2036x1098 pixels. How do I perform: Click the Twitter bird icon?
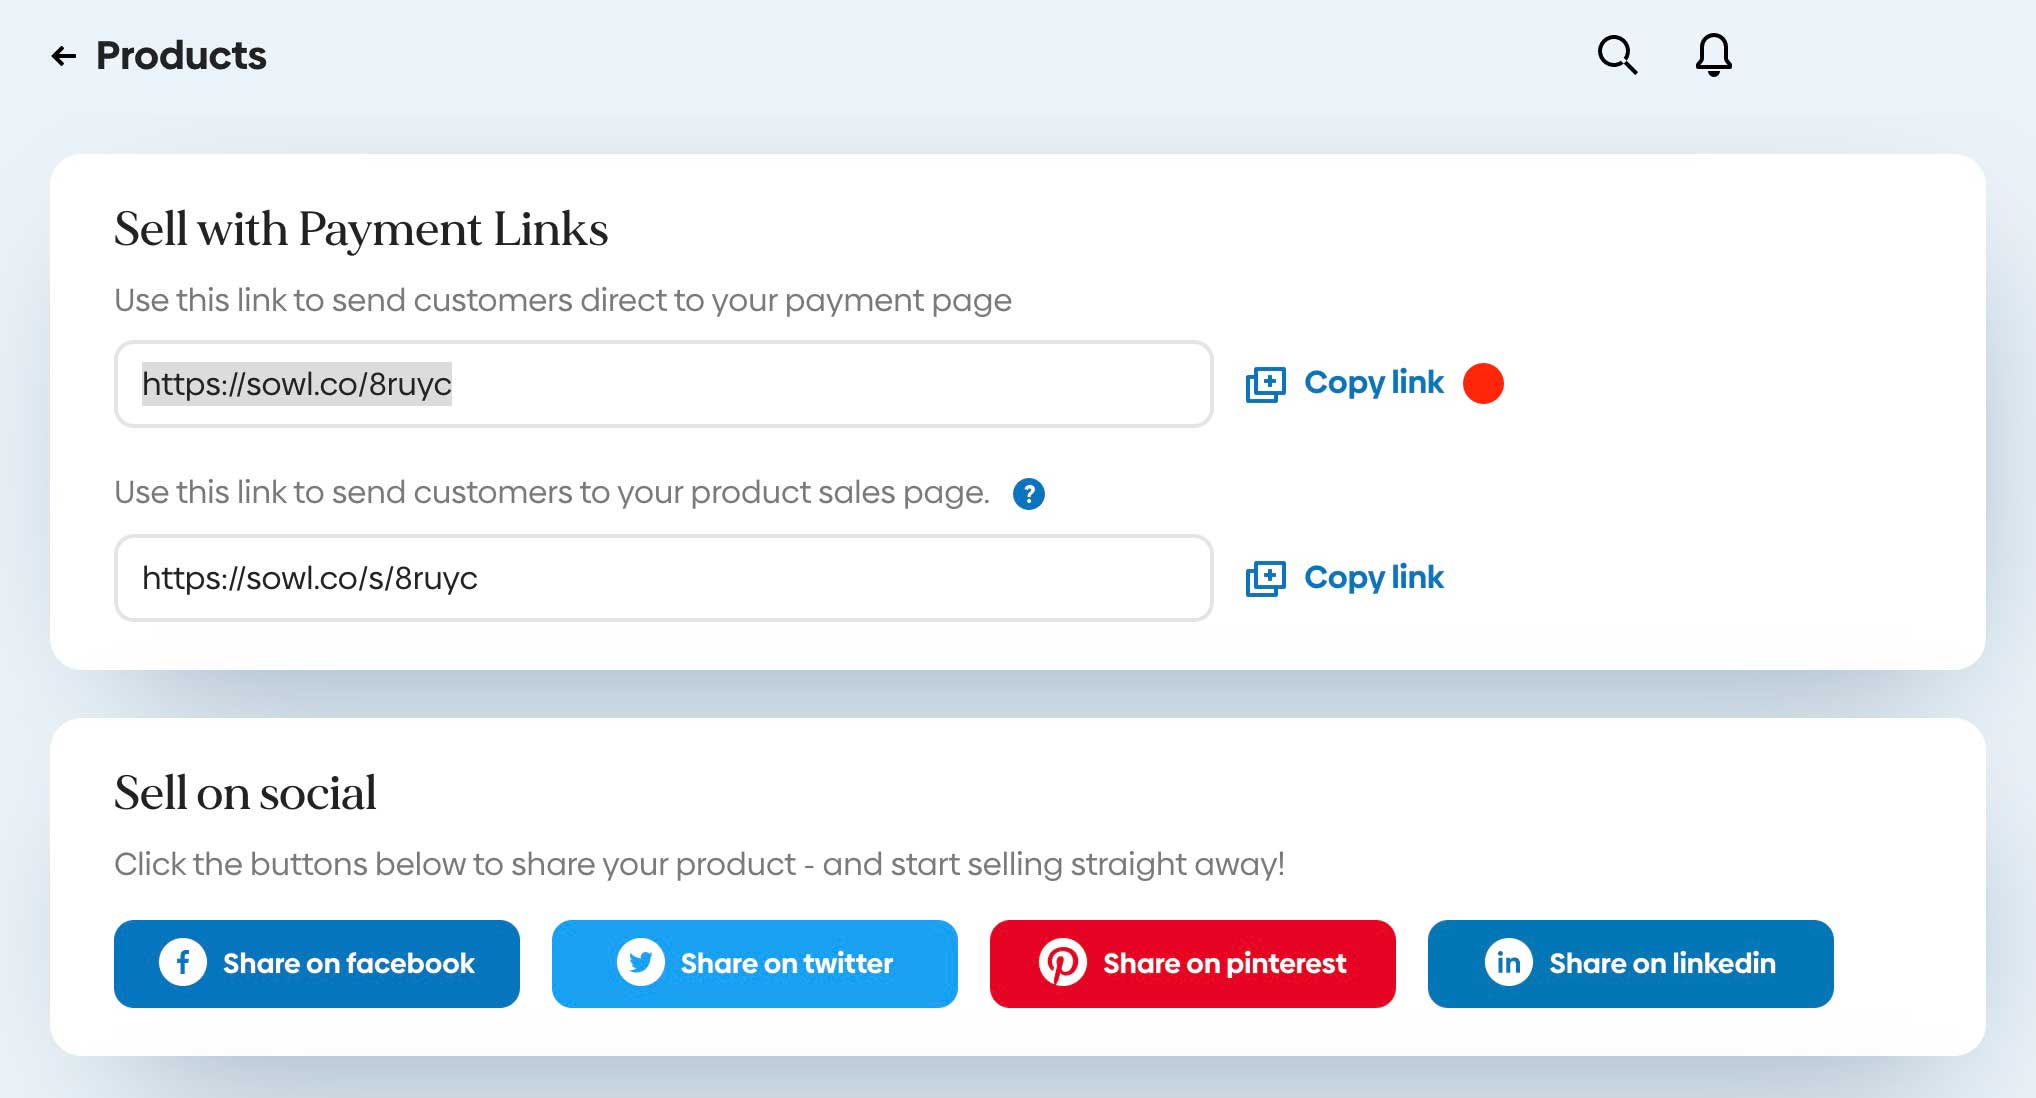(x=640, y=963)
